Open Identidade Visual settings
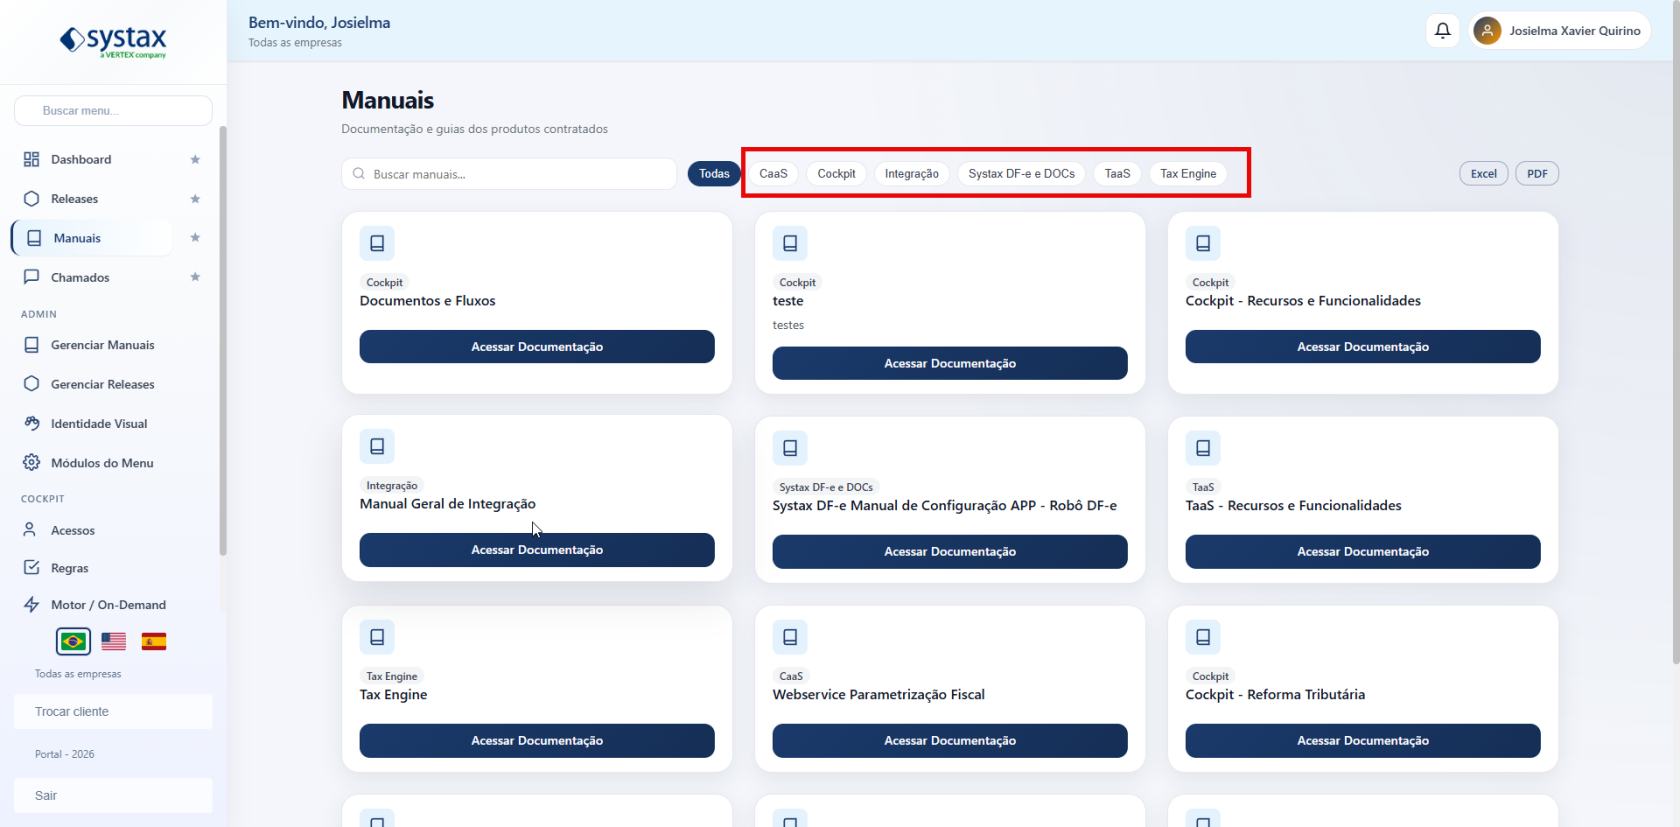The image size is (1680, 827). pos(113,424)
